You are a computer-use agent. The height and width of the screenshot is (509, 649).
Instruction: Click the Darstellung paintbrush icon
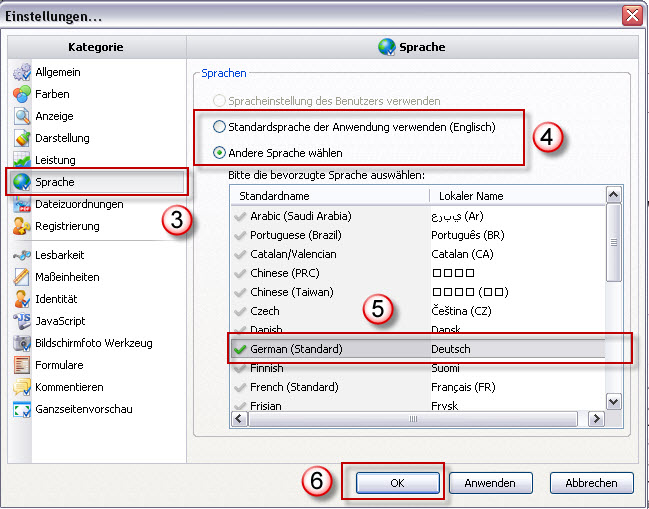click(x=22, y=138)
